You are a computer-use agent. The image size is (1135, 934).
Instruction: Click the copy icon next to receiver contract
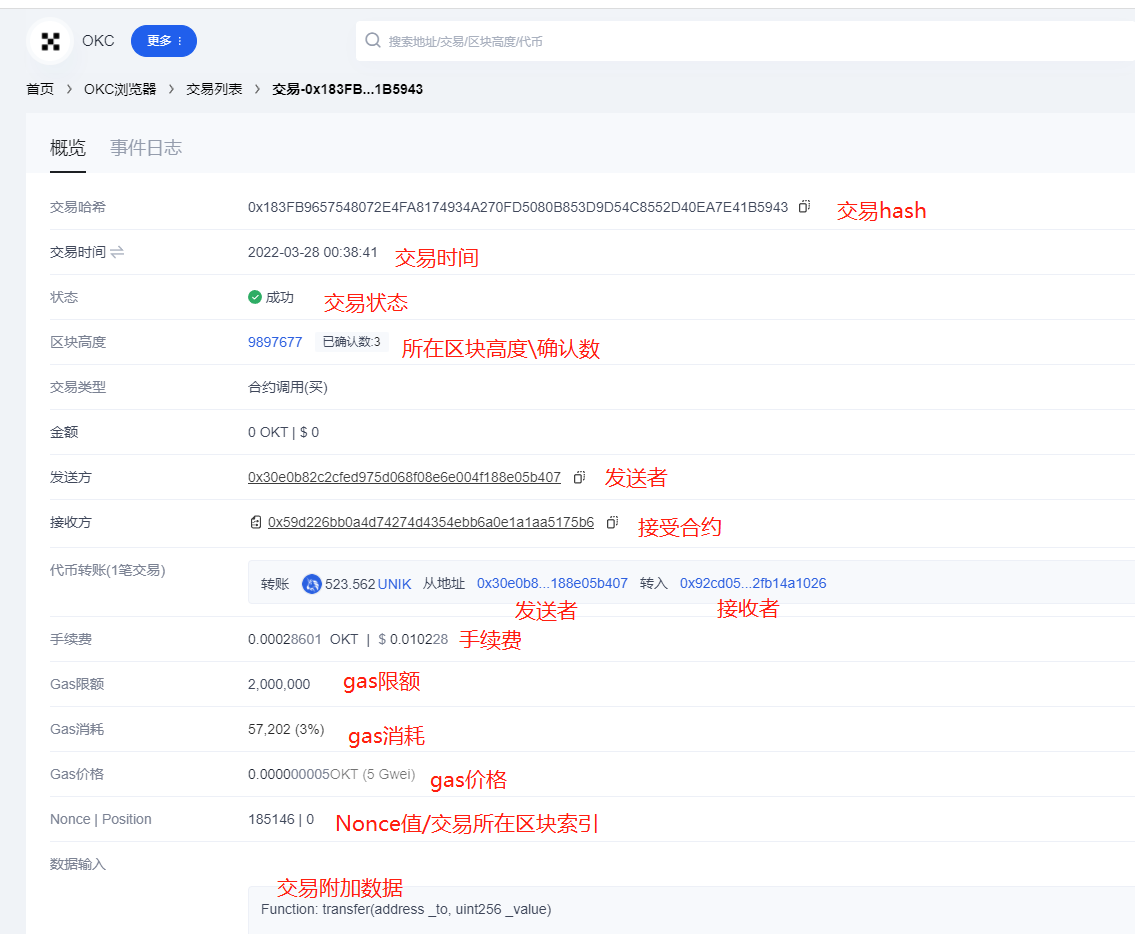pos(610,522)
